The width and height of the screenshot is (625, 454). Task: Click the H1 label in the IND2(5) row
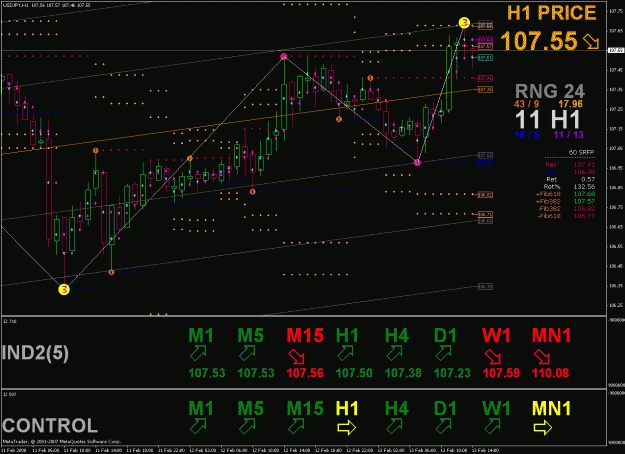tap(347, 336)
